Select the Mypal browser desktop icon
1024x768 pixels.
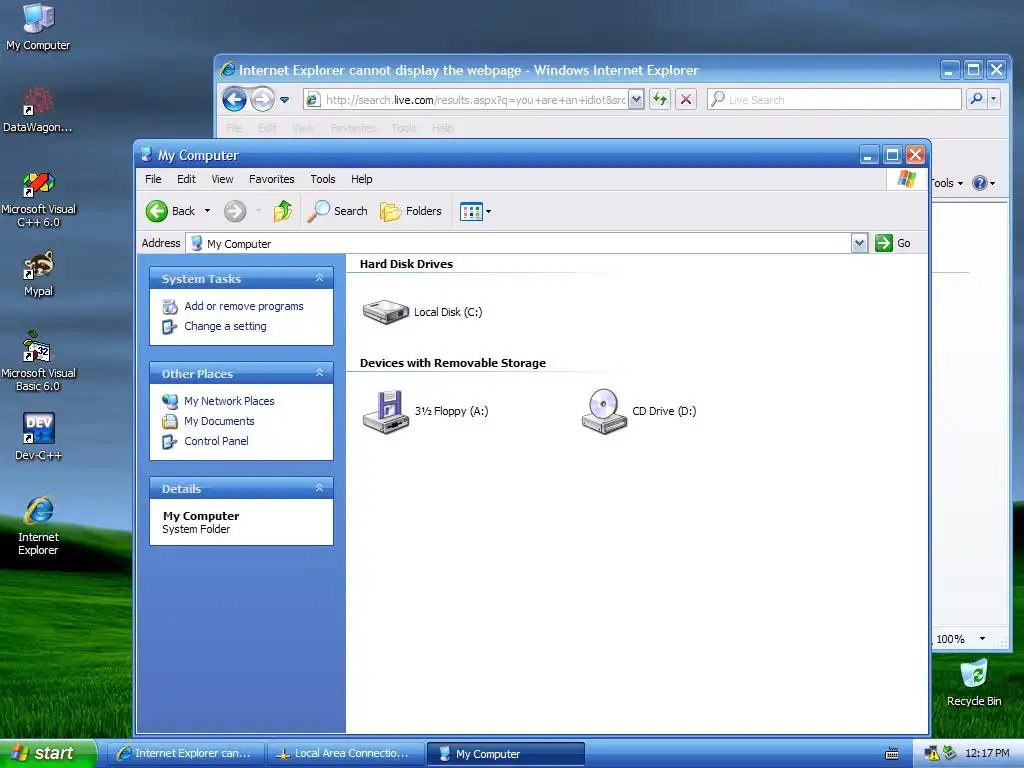click(38, 274)
